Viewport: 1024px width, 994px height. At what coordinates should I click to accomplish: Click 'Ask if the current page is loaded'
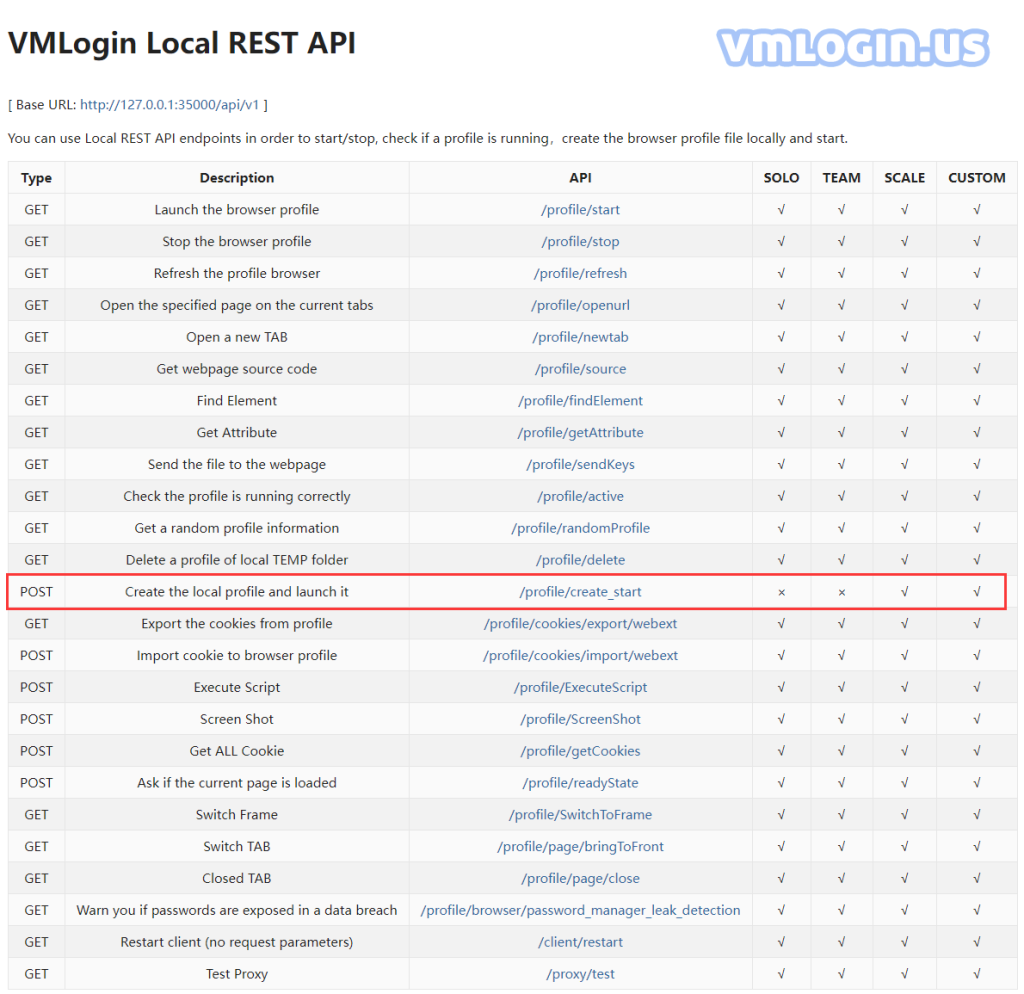pyautogui.click(x=236, y=782)
